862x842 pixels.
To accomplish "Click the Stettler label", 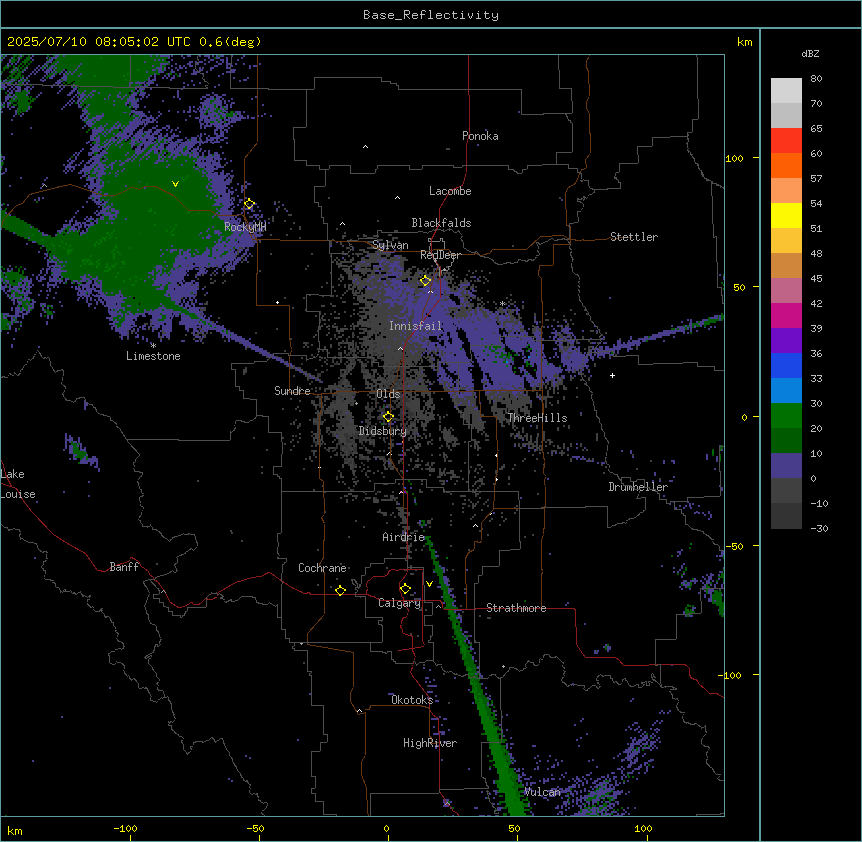I will click(x=634, y=237).
